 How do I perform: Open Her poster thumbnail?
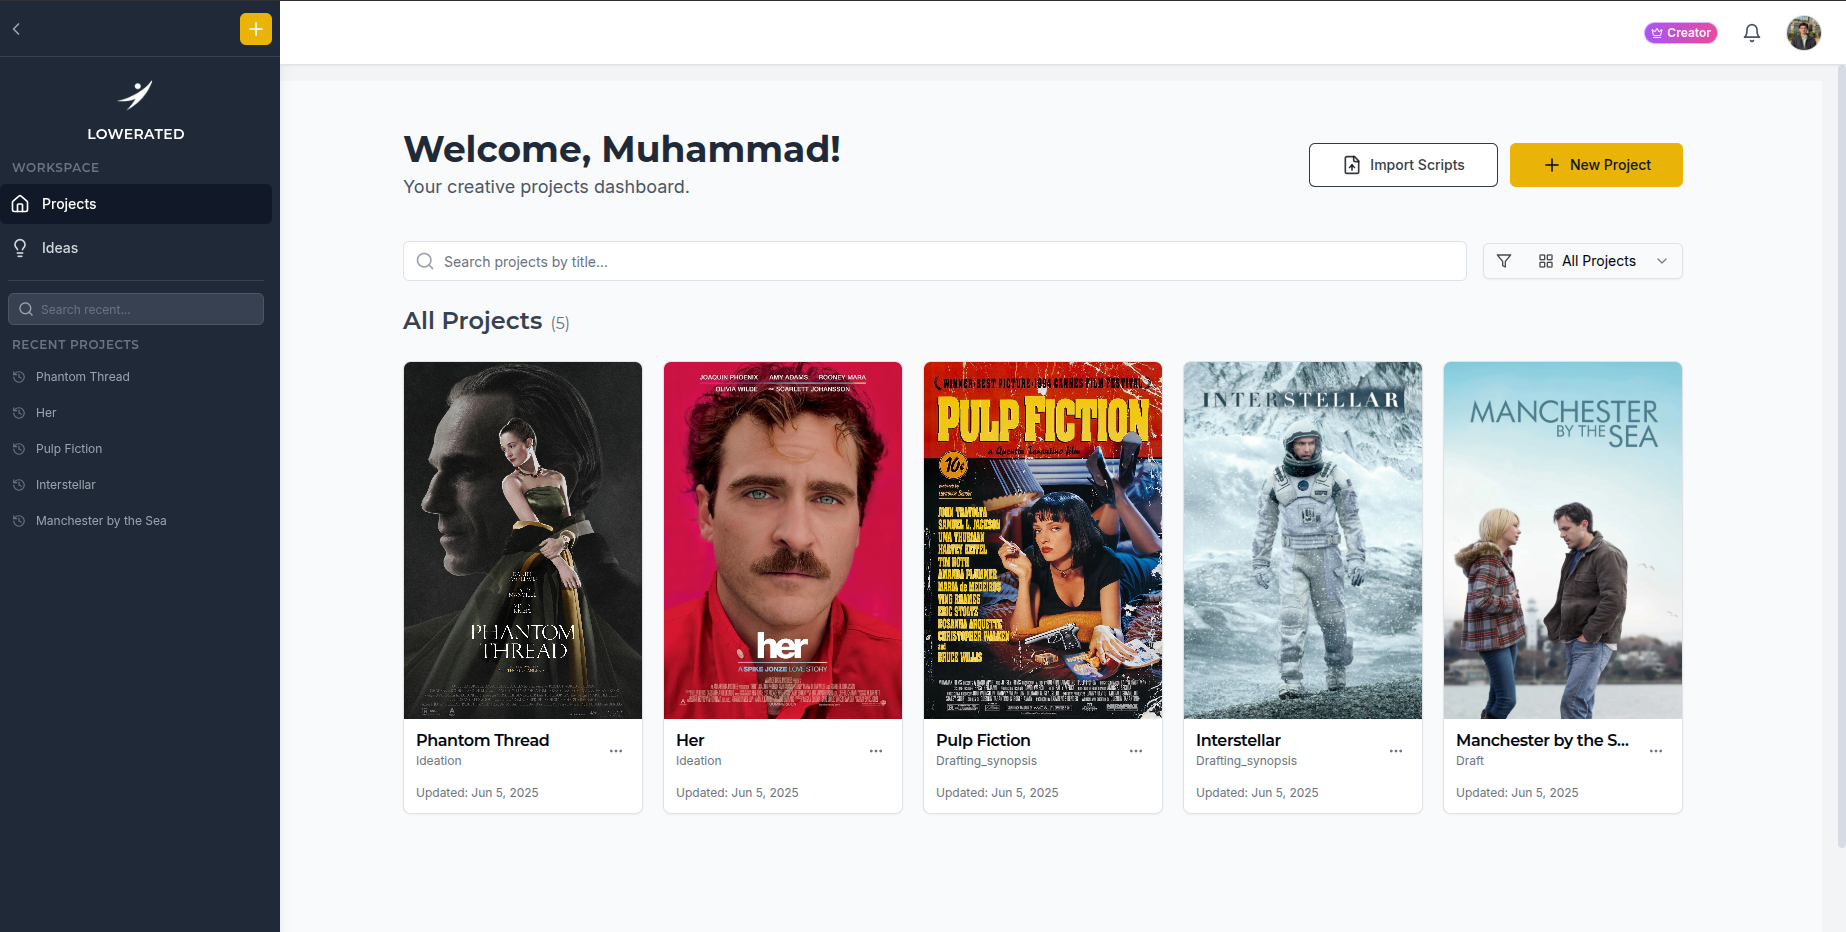pos(783,540)
